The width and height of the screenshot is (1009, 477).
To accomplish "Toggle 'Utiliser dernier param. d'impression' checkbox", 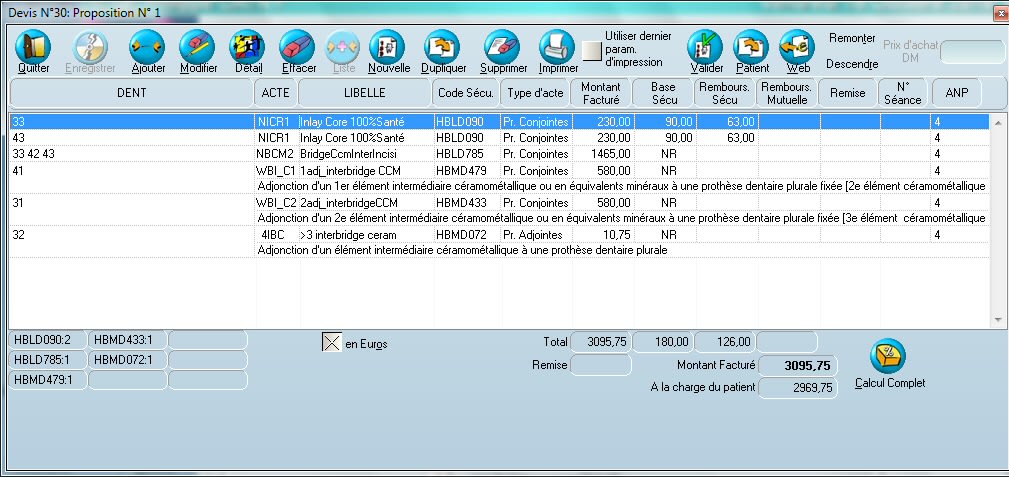I will click(x=593, y=50).
